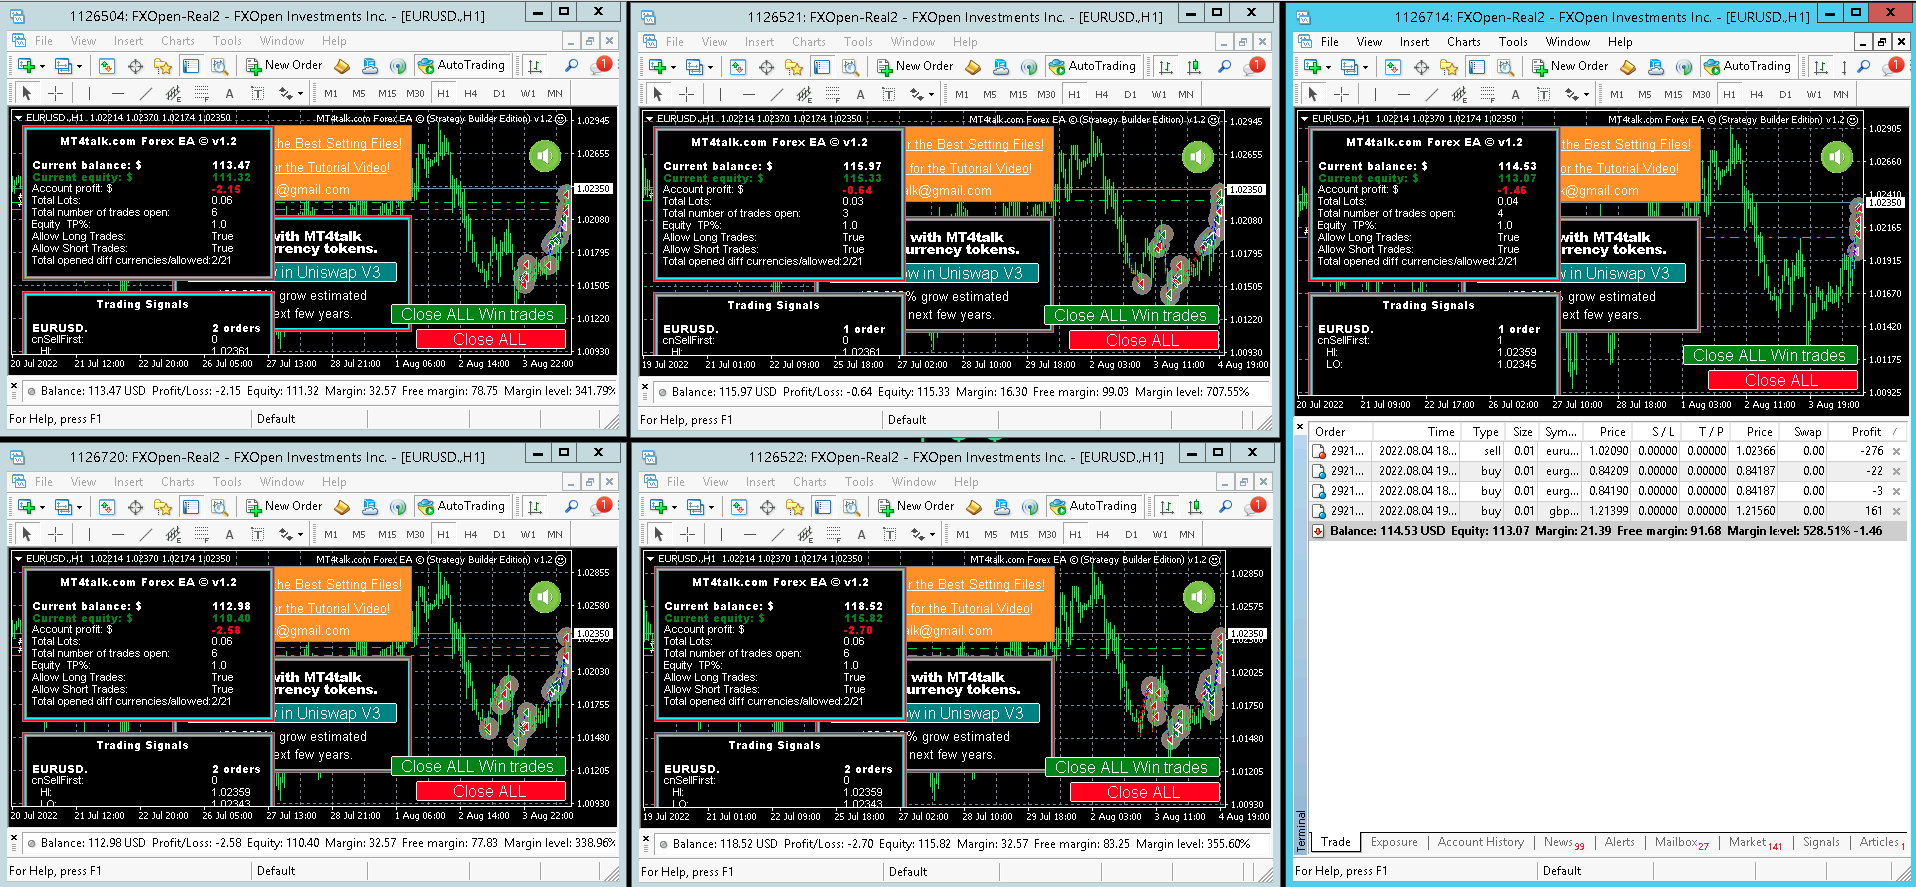Select bar chart icon in window 1126714

[x=1820, y=67]
